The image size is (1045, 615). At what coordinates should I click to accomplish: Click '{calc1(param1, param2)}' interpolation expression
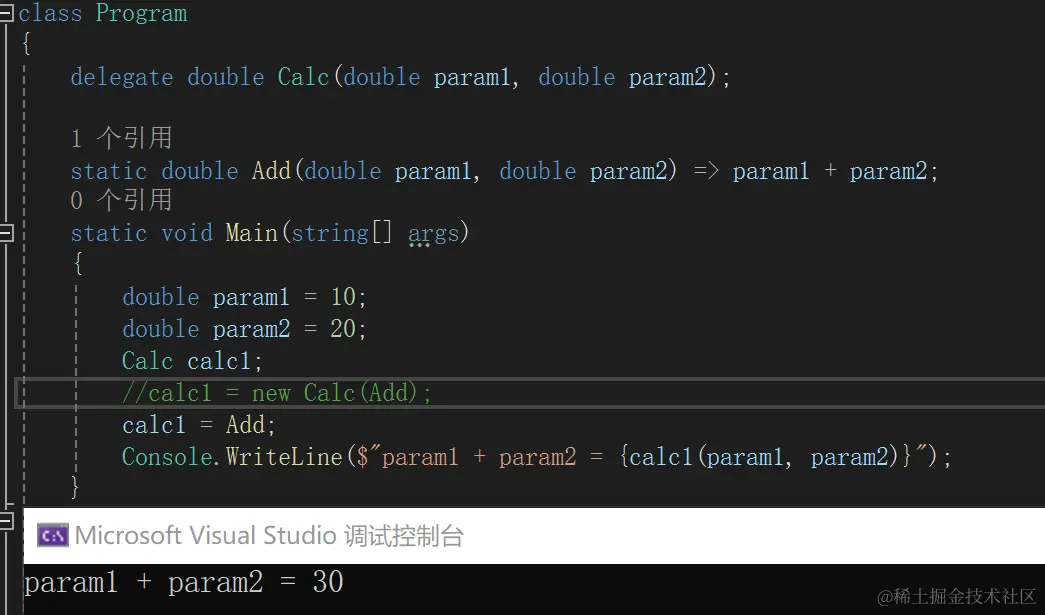click(x=765, y=457)
